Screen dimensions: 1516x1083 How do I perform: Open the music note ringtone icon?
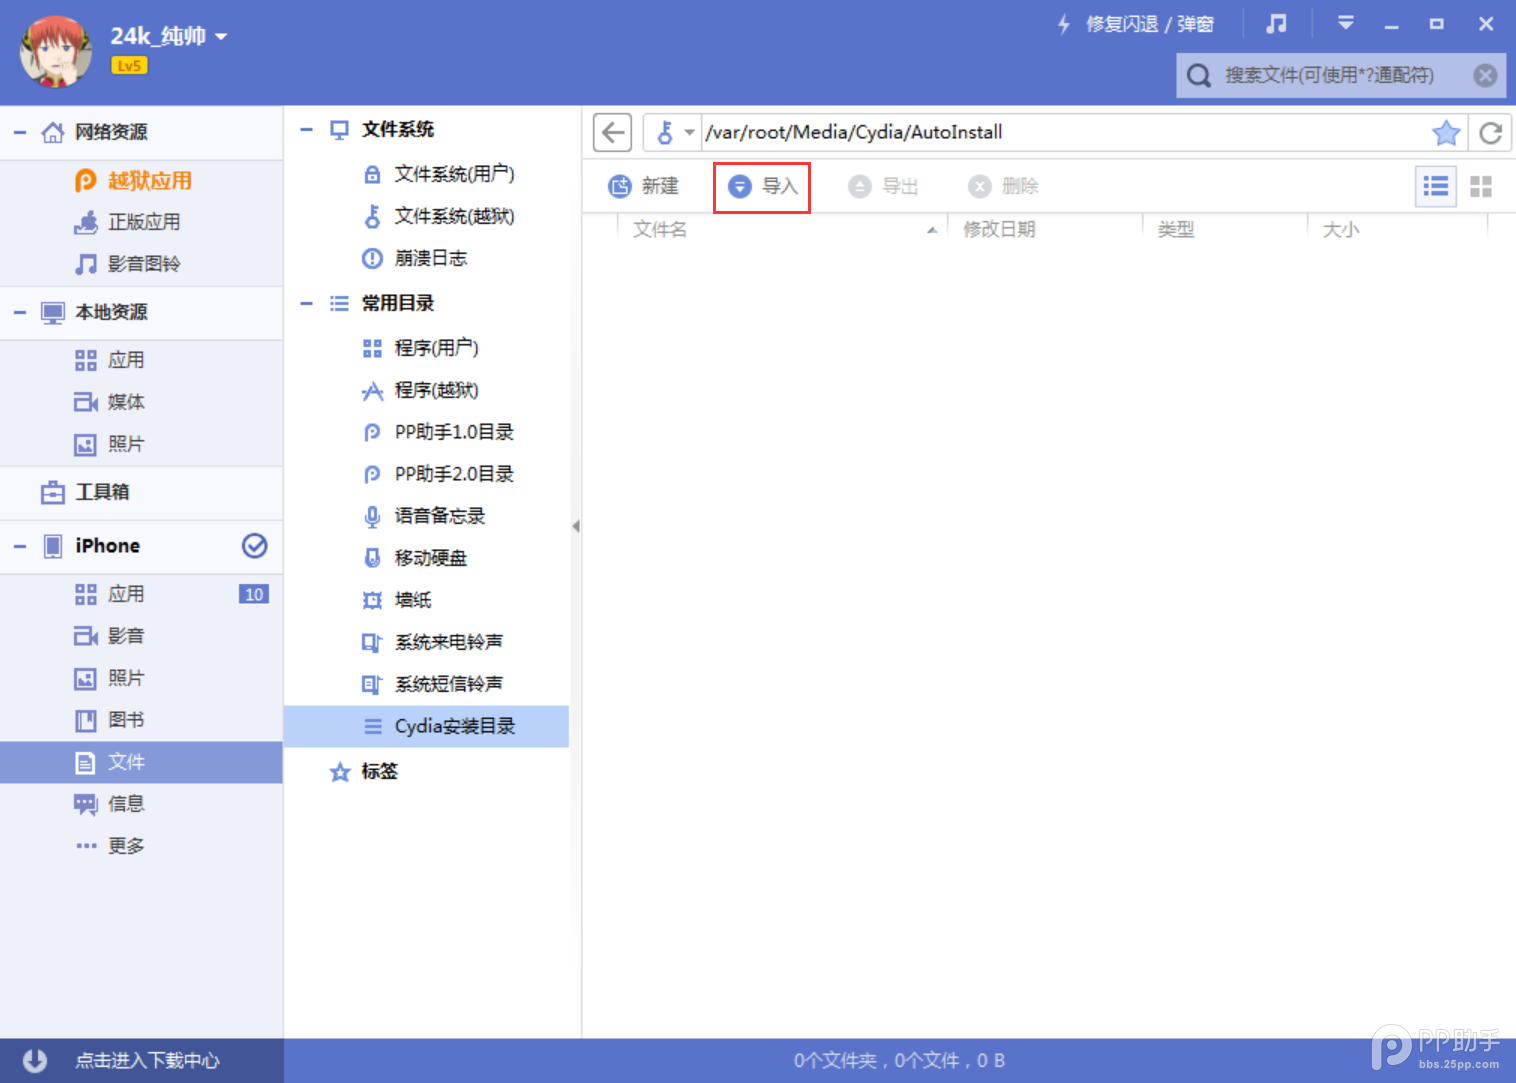pos(1276,23)
